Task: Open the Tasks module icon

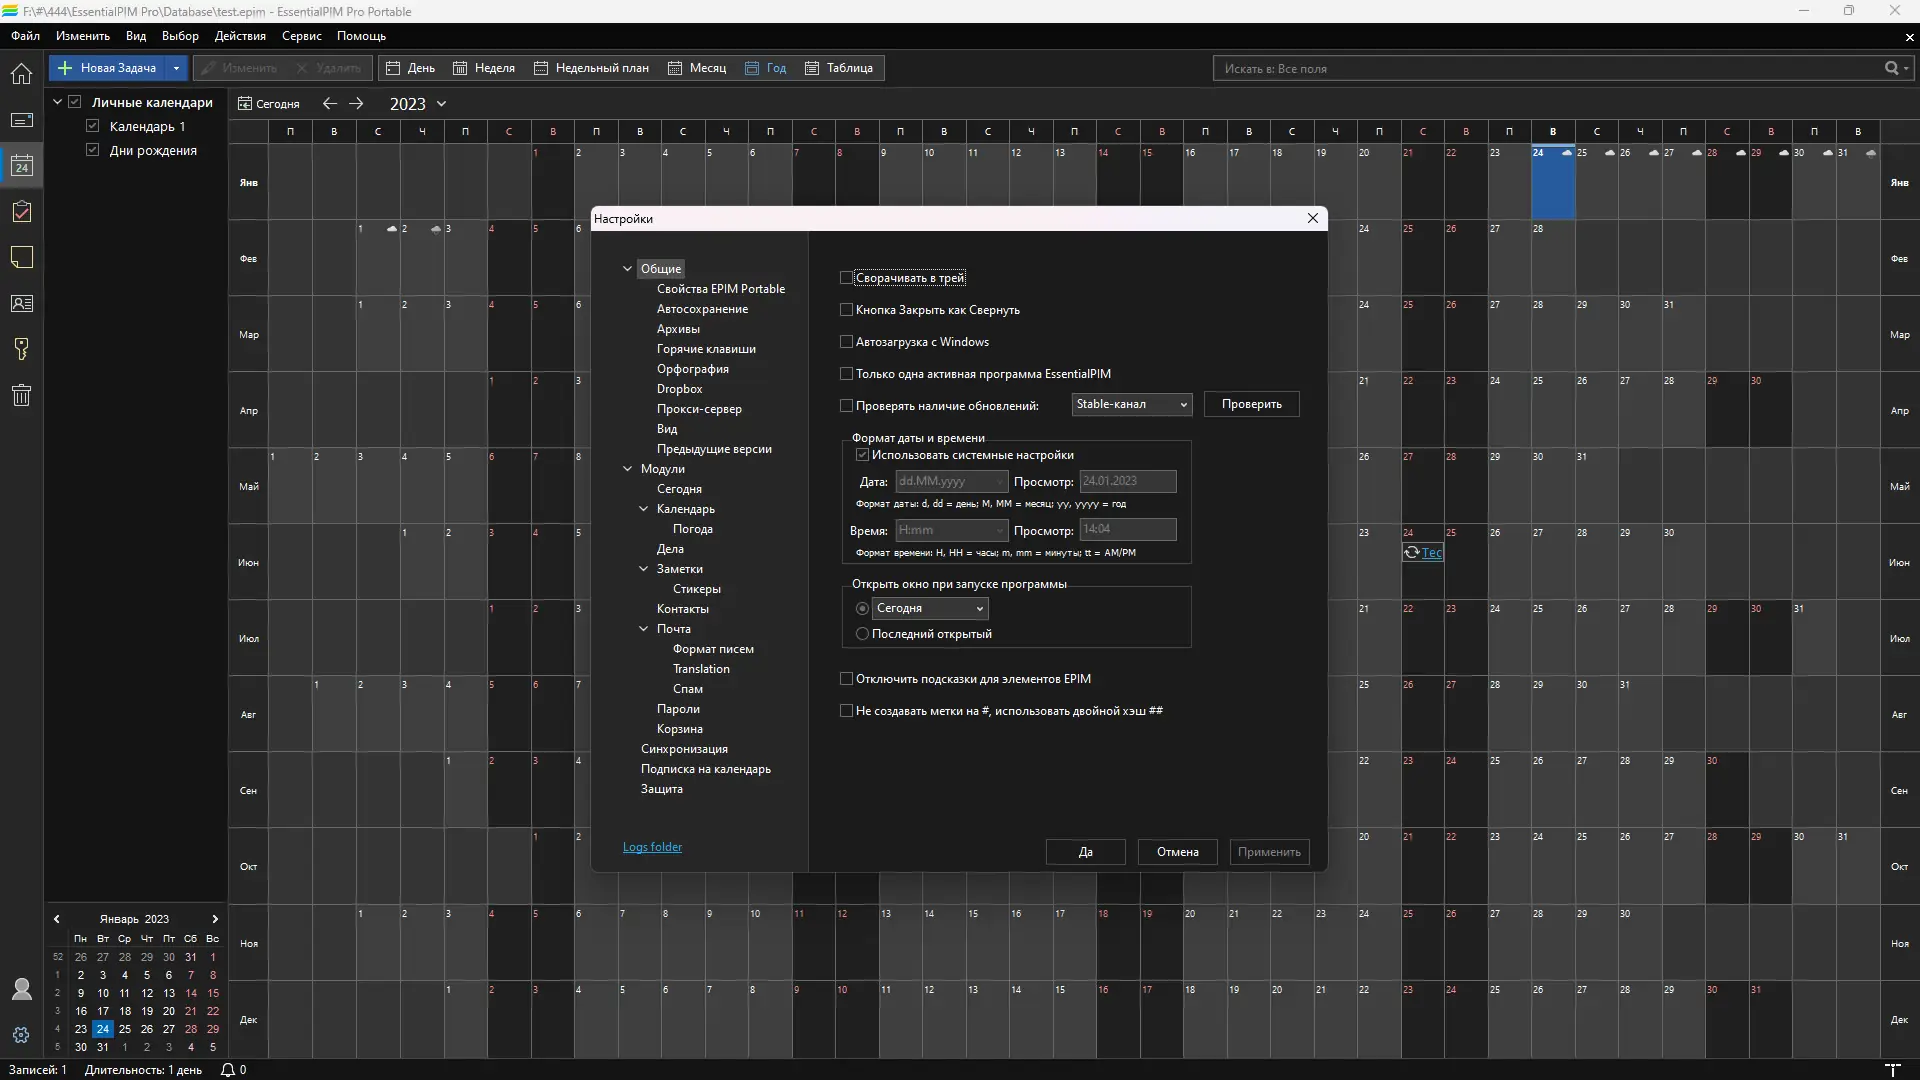Action: [21, 212]
